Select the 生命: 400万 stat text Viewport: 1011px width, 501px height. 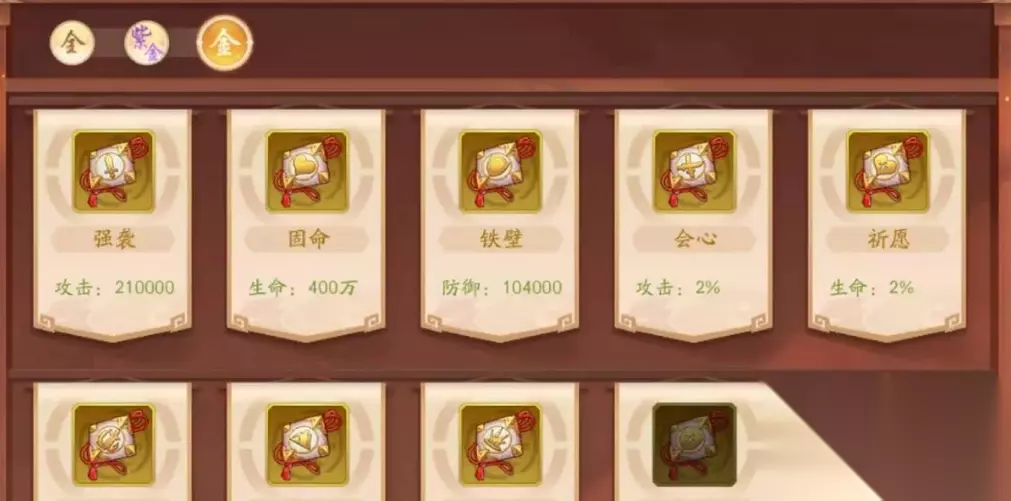[x=303, y=288]
